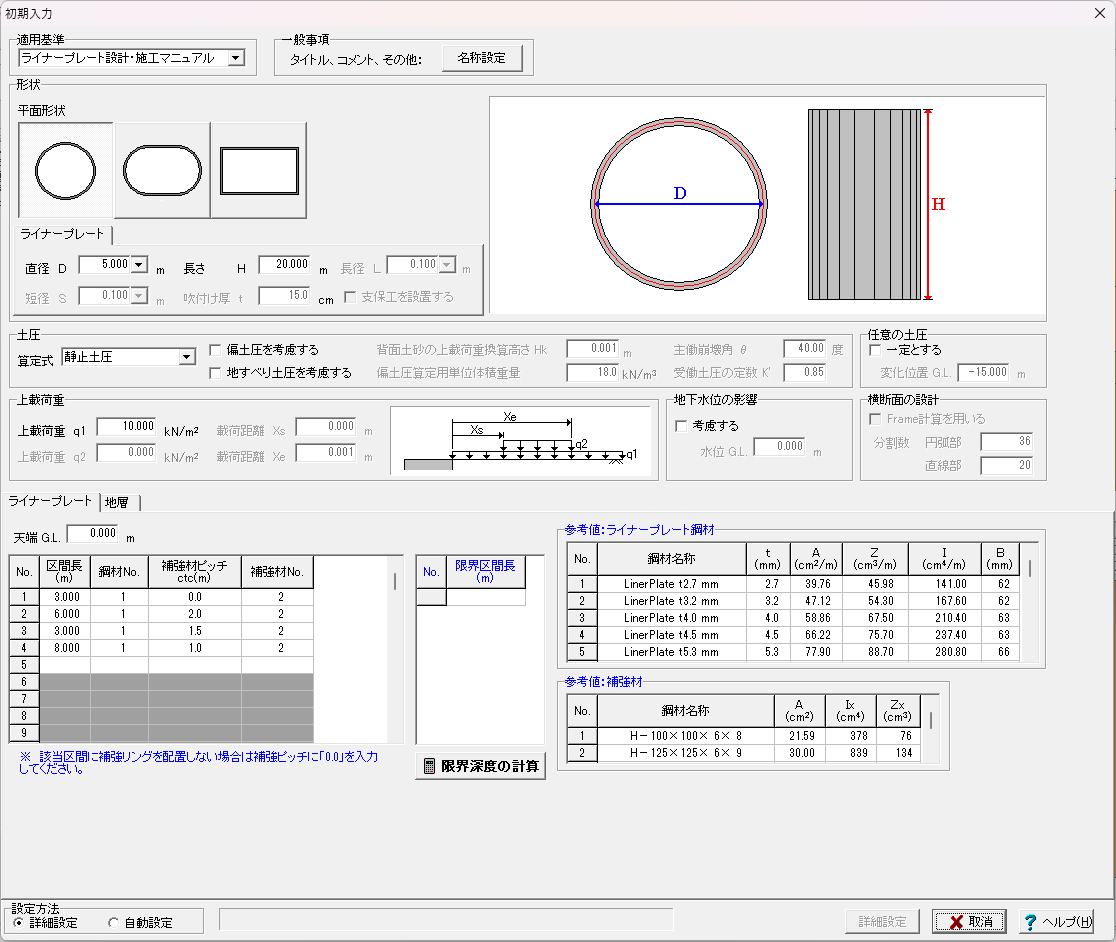Select the ライナープレート tab above the table

[x=50, y=501]
